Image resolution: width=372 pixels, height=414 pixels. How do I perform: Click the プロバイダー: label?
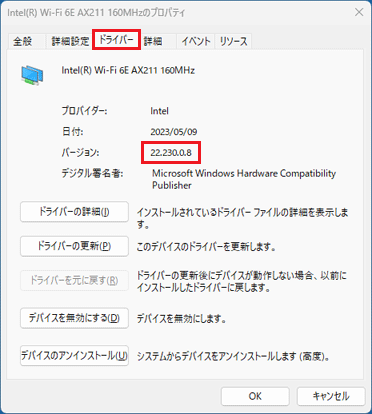click(x=84, y=111)
